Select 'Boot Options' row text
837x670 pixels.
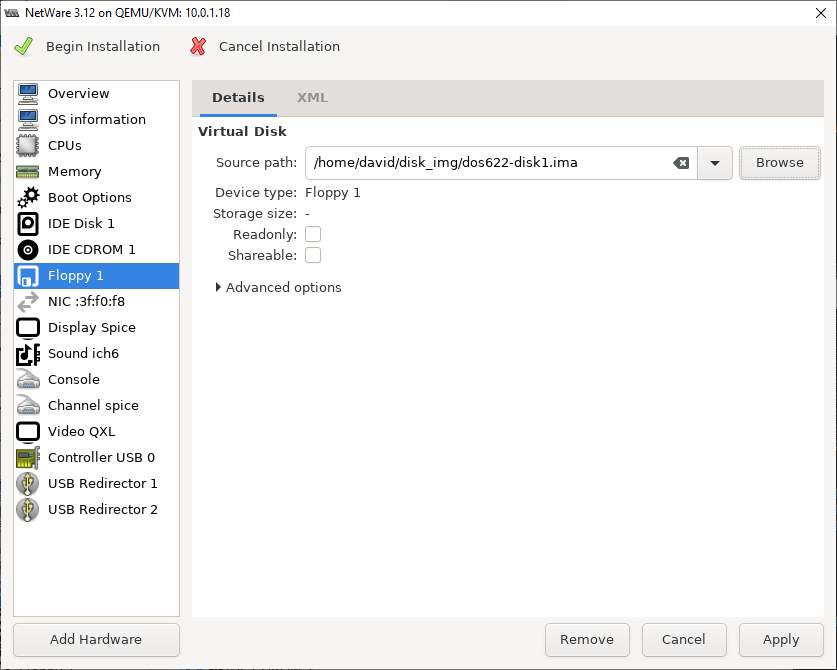click(x=90, y=198)
